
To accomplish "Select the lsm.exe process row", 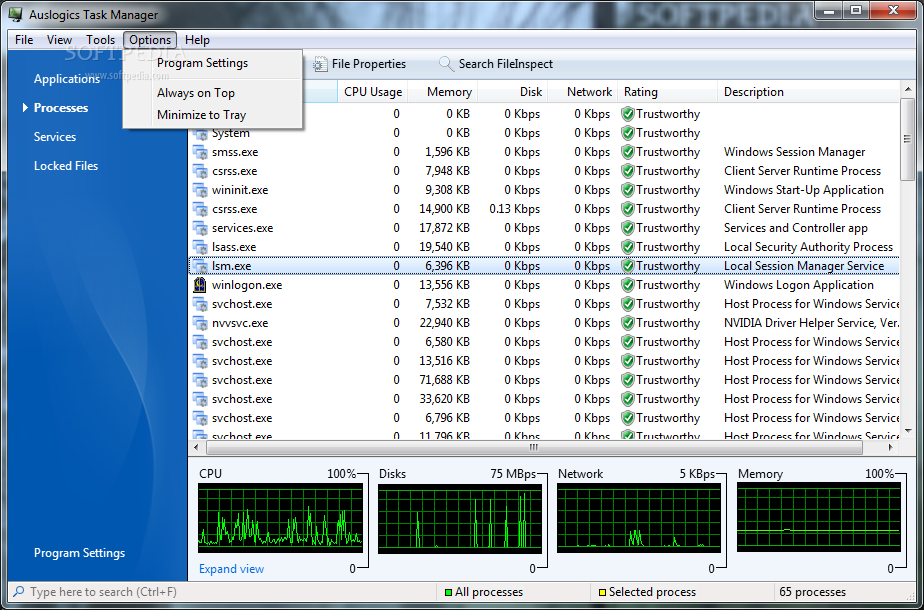I will click(x=544, y=266).
